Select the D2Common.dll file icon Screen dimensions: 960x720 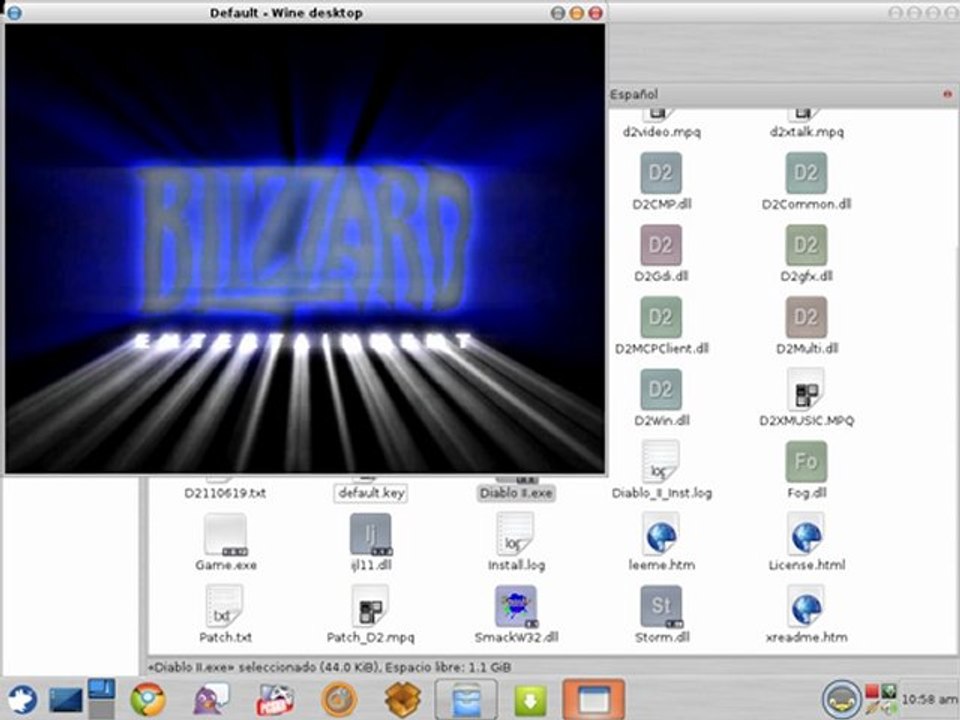tap(806, 173)
